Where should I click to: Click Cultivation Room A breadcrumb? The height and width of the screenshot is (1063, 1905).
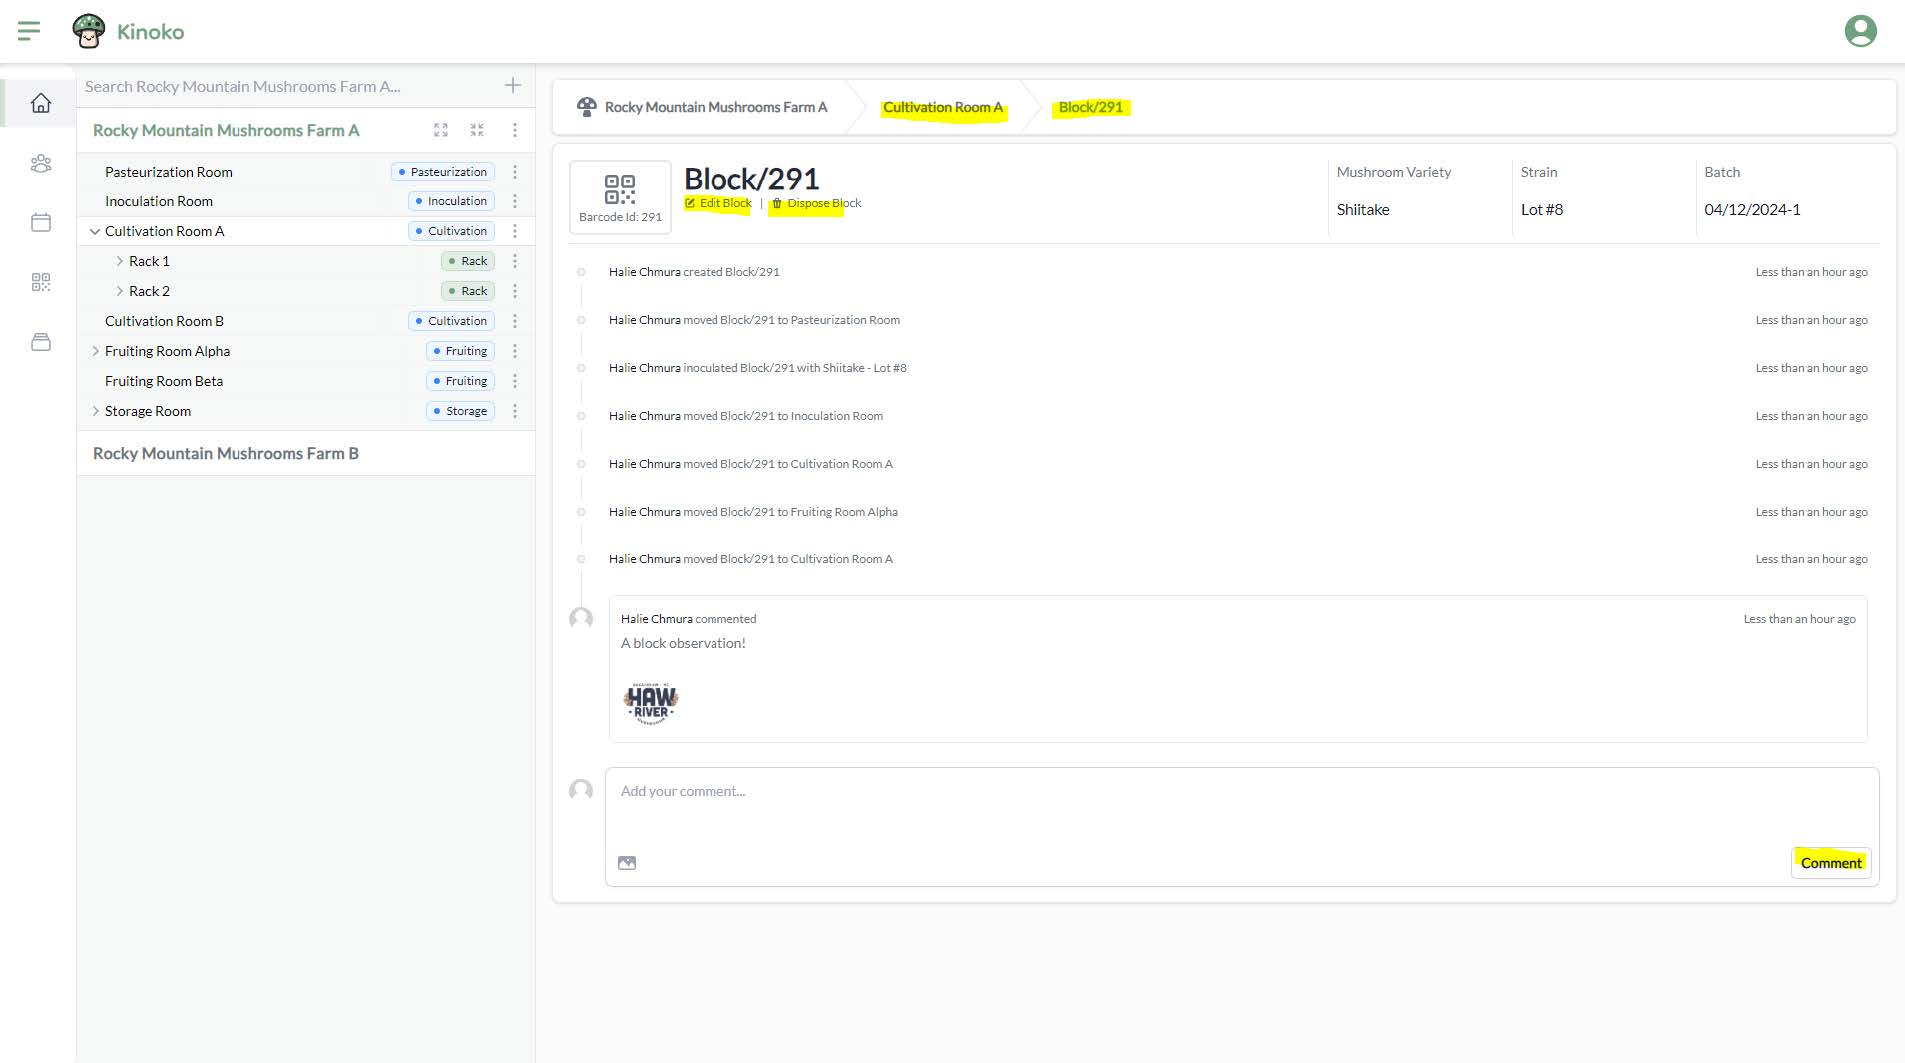click(x=942, y=107)
